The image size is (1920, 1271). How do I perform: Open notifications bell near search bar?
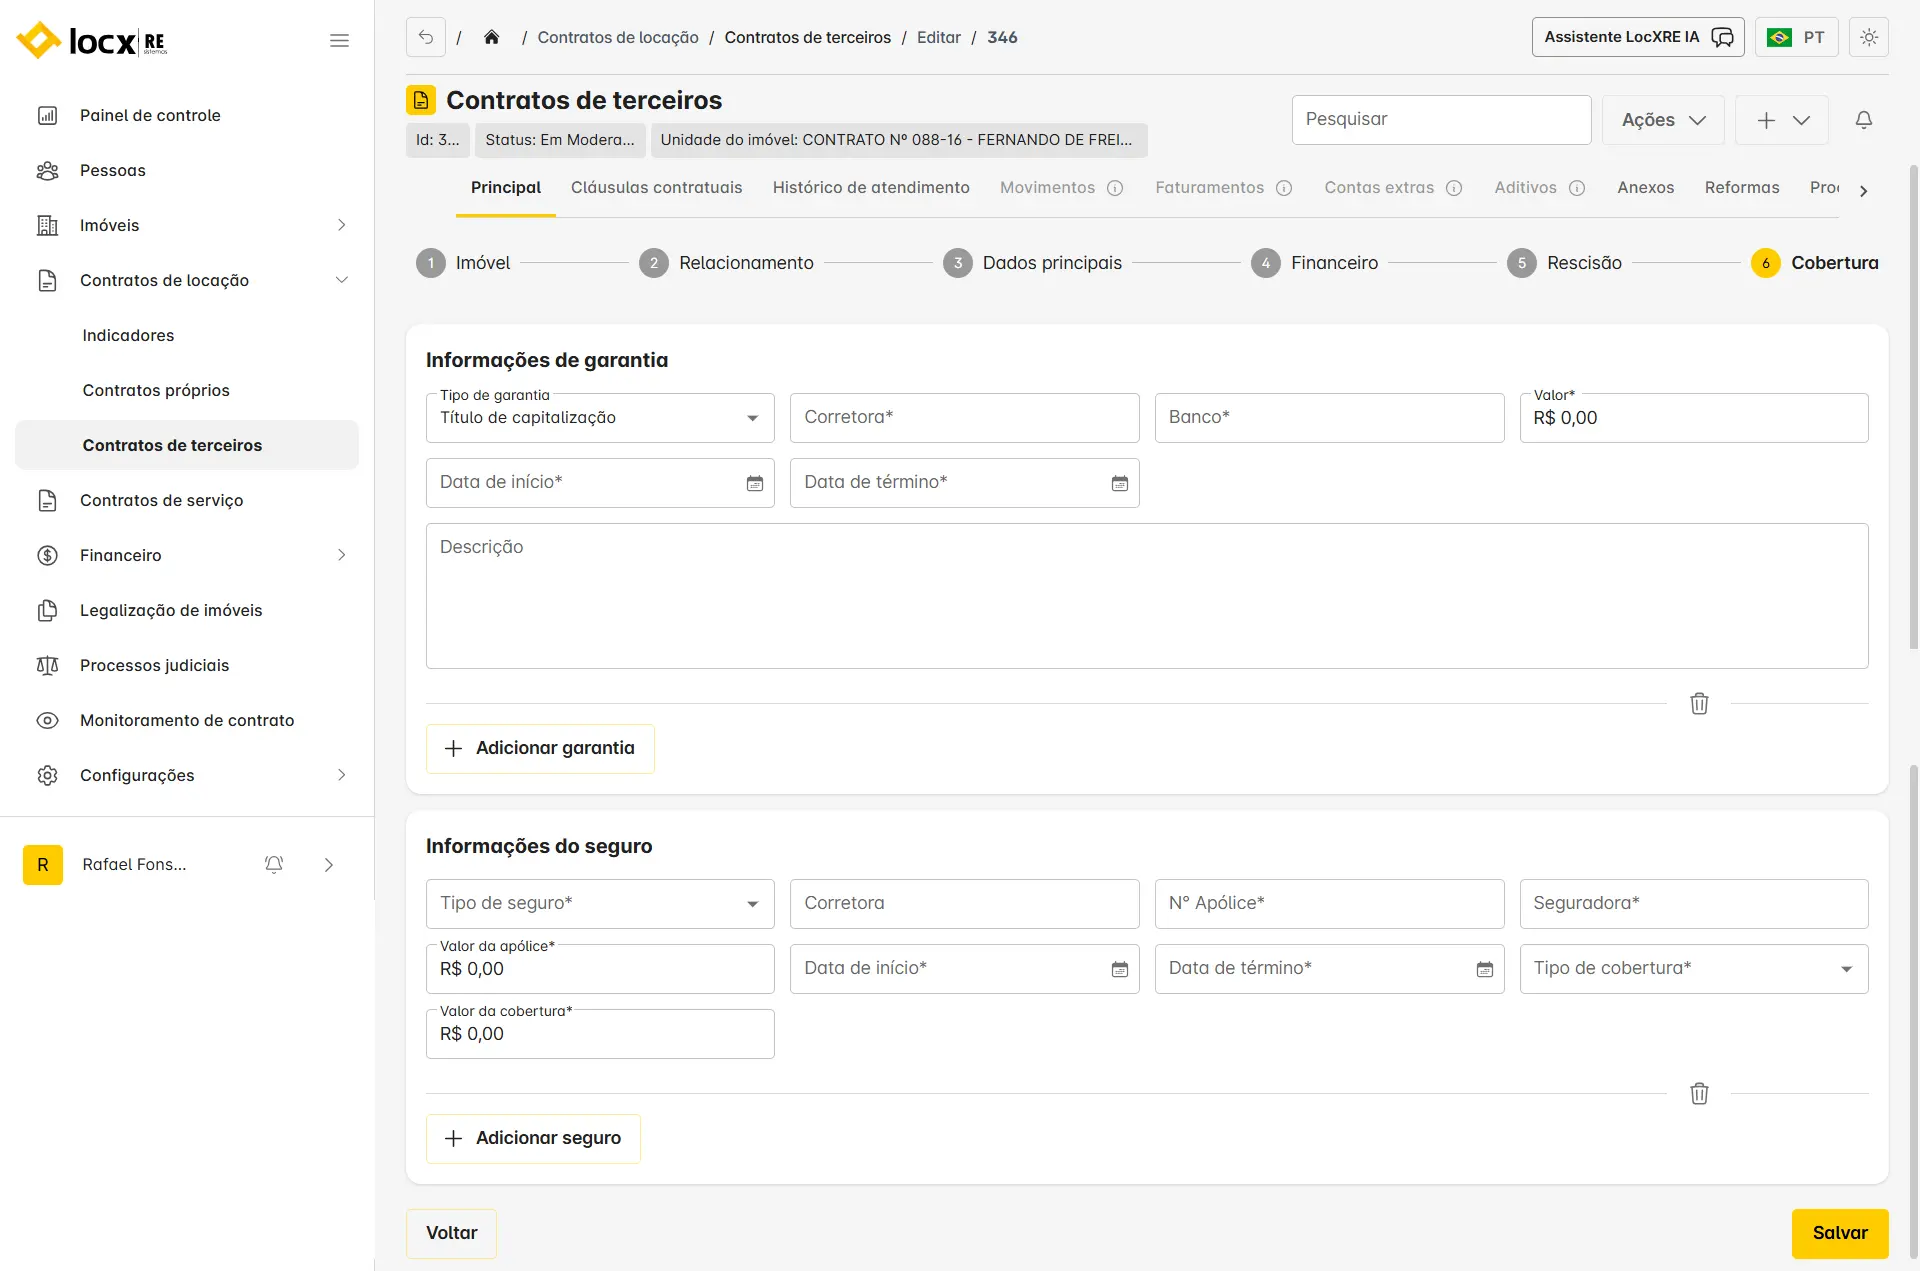click(1864, 120)
